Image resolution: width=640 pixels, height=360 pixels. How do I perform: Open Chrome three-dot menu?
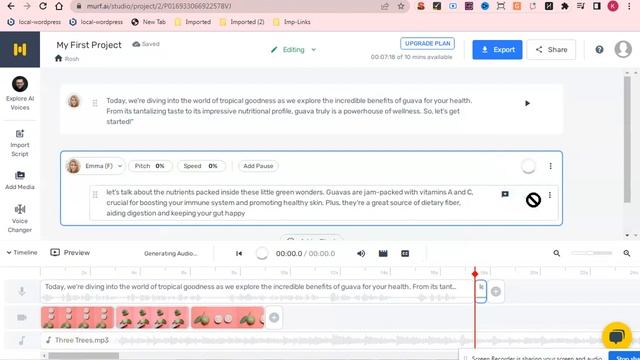(629, 6)
